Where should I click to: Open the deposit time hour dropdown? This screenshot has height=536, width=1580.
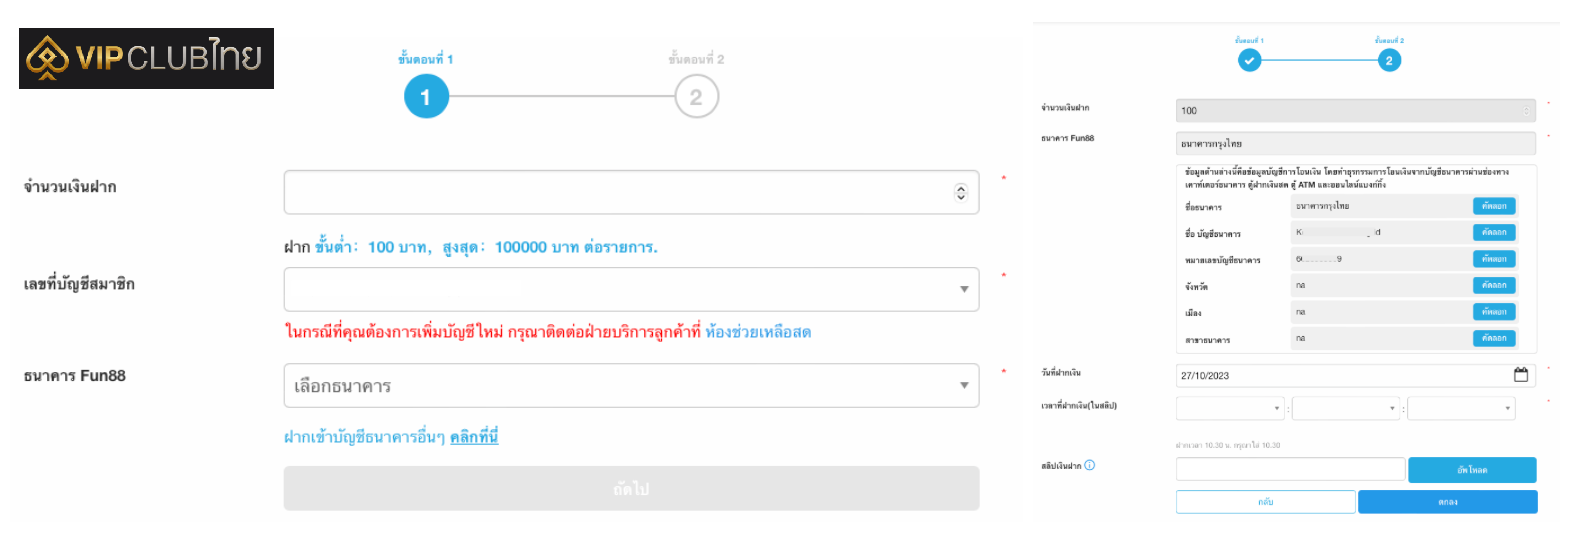(1230, 408)
